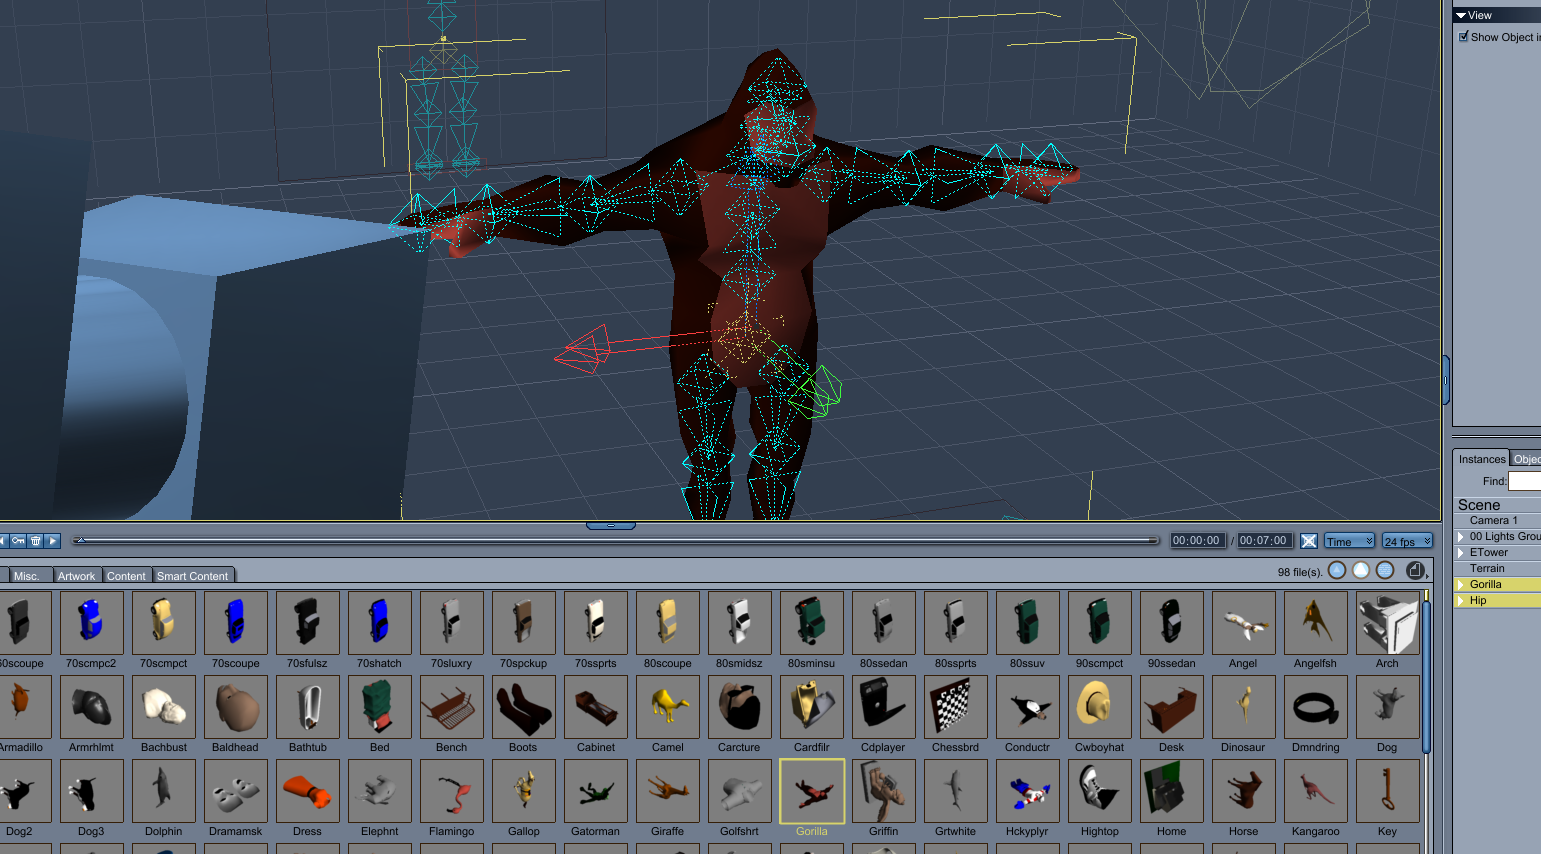The height and width of the screenshot is (854, 1541).
Task: Select the Key content icon
Action: 1387,791
